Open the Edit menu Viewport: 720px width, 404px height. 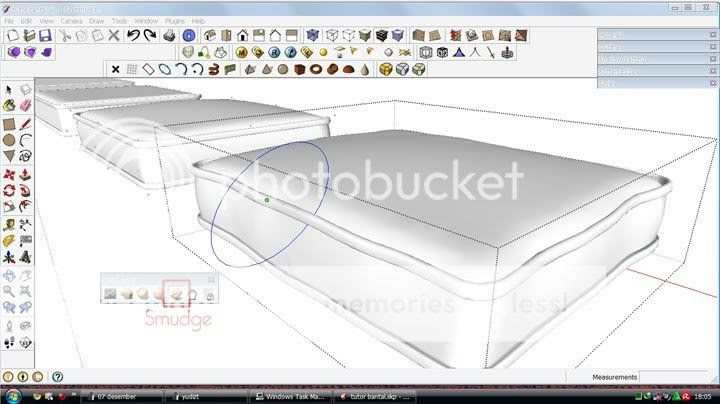click(26, 21)
